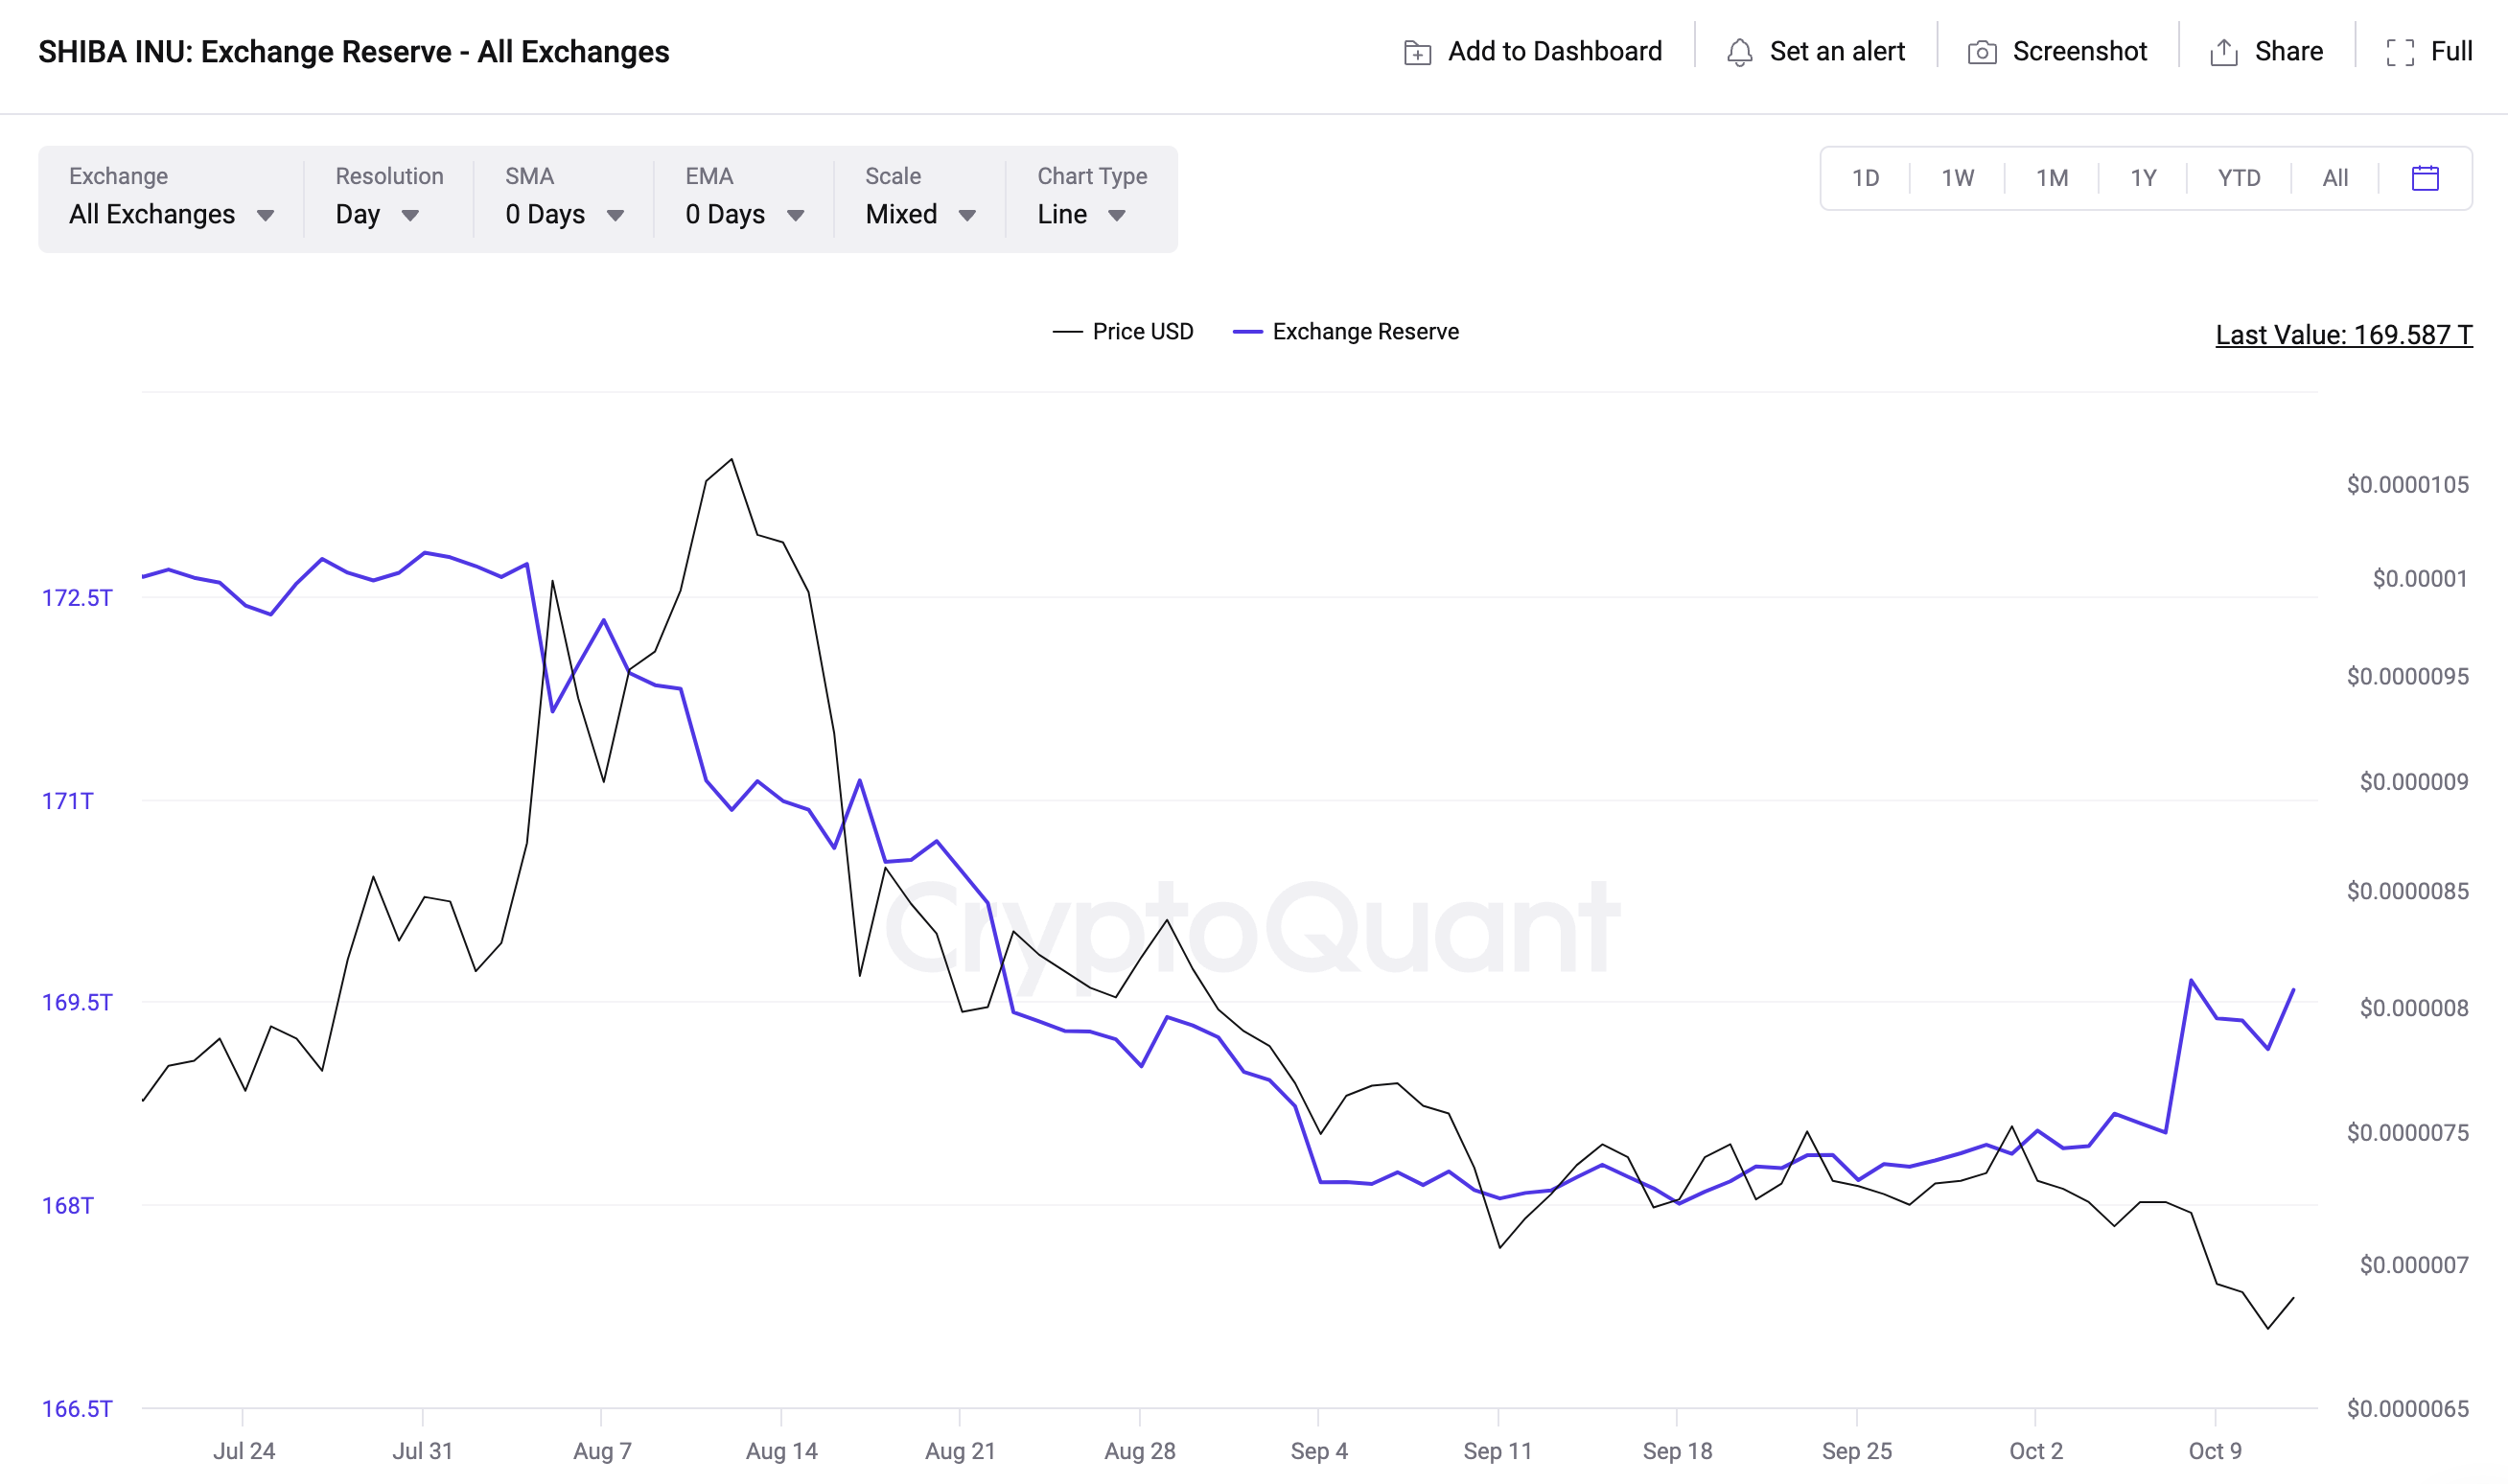Click Set an alert label
2508x1484 pixels.
point(1837,51)
